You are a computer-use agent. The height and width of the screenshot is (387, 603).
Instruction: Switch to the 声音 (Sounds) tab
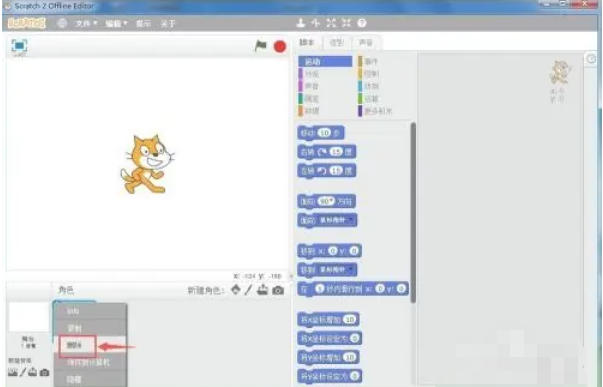[365, 43]
